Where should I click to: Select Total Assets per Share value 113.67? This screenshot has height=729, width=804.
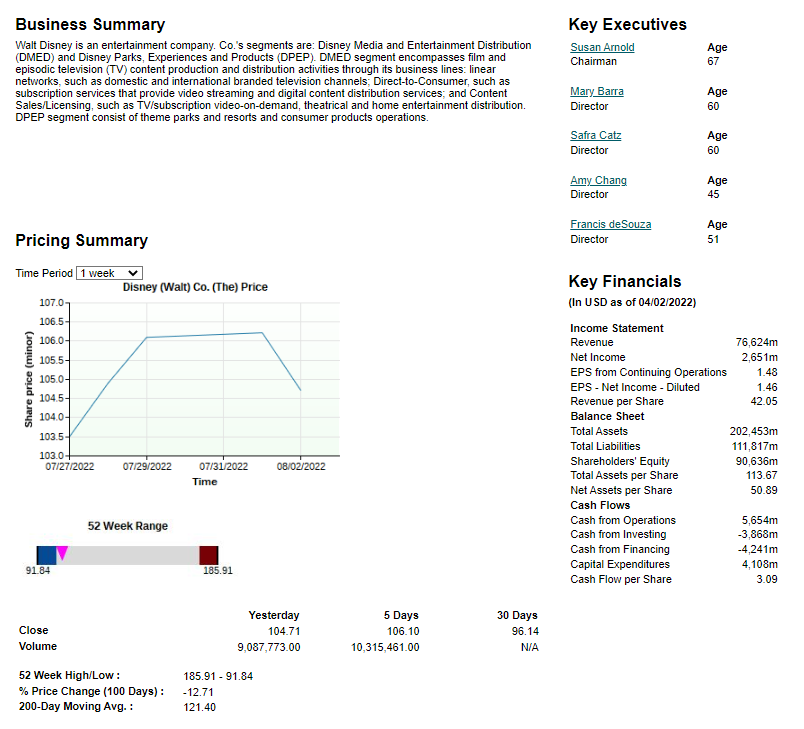point(761,475)
